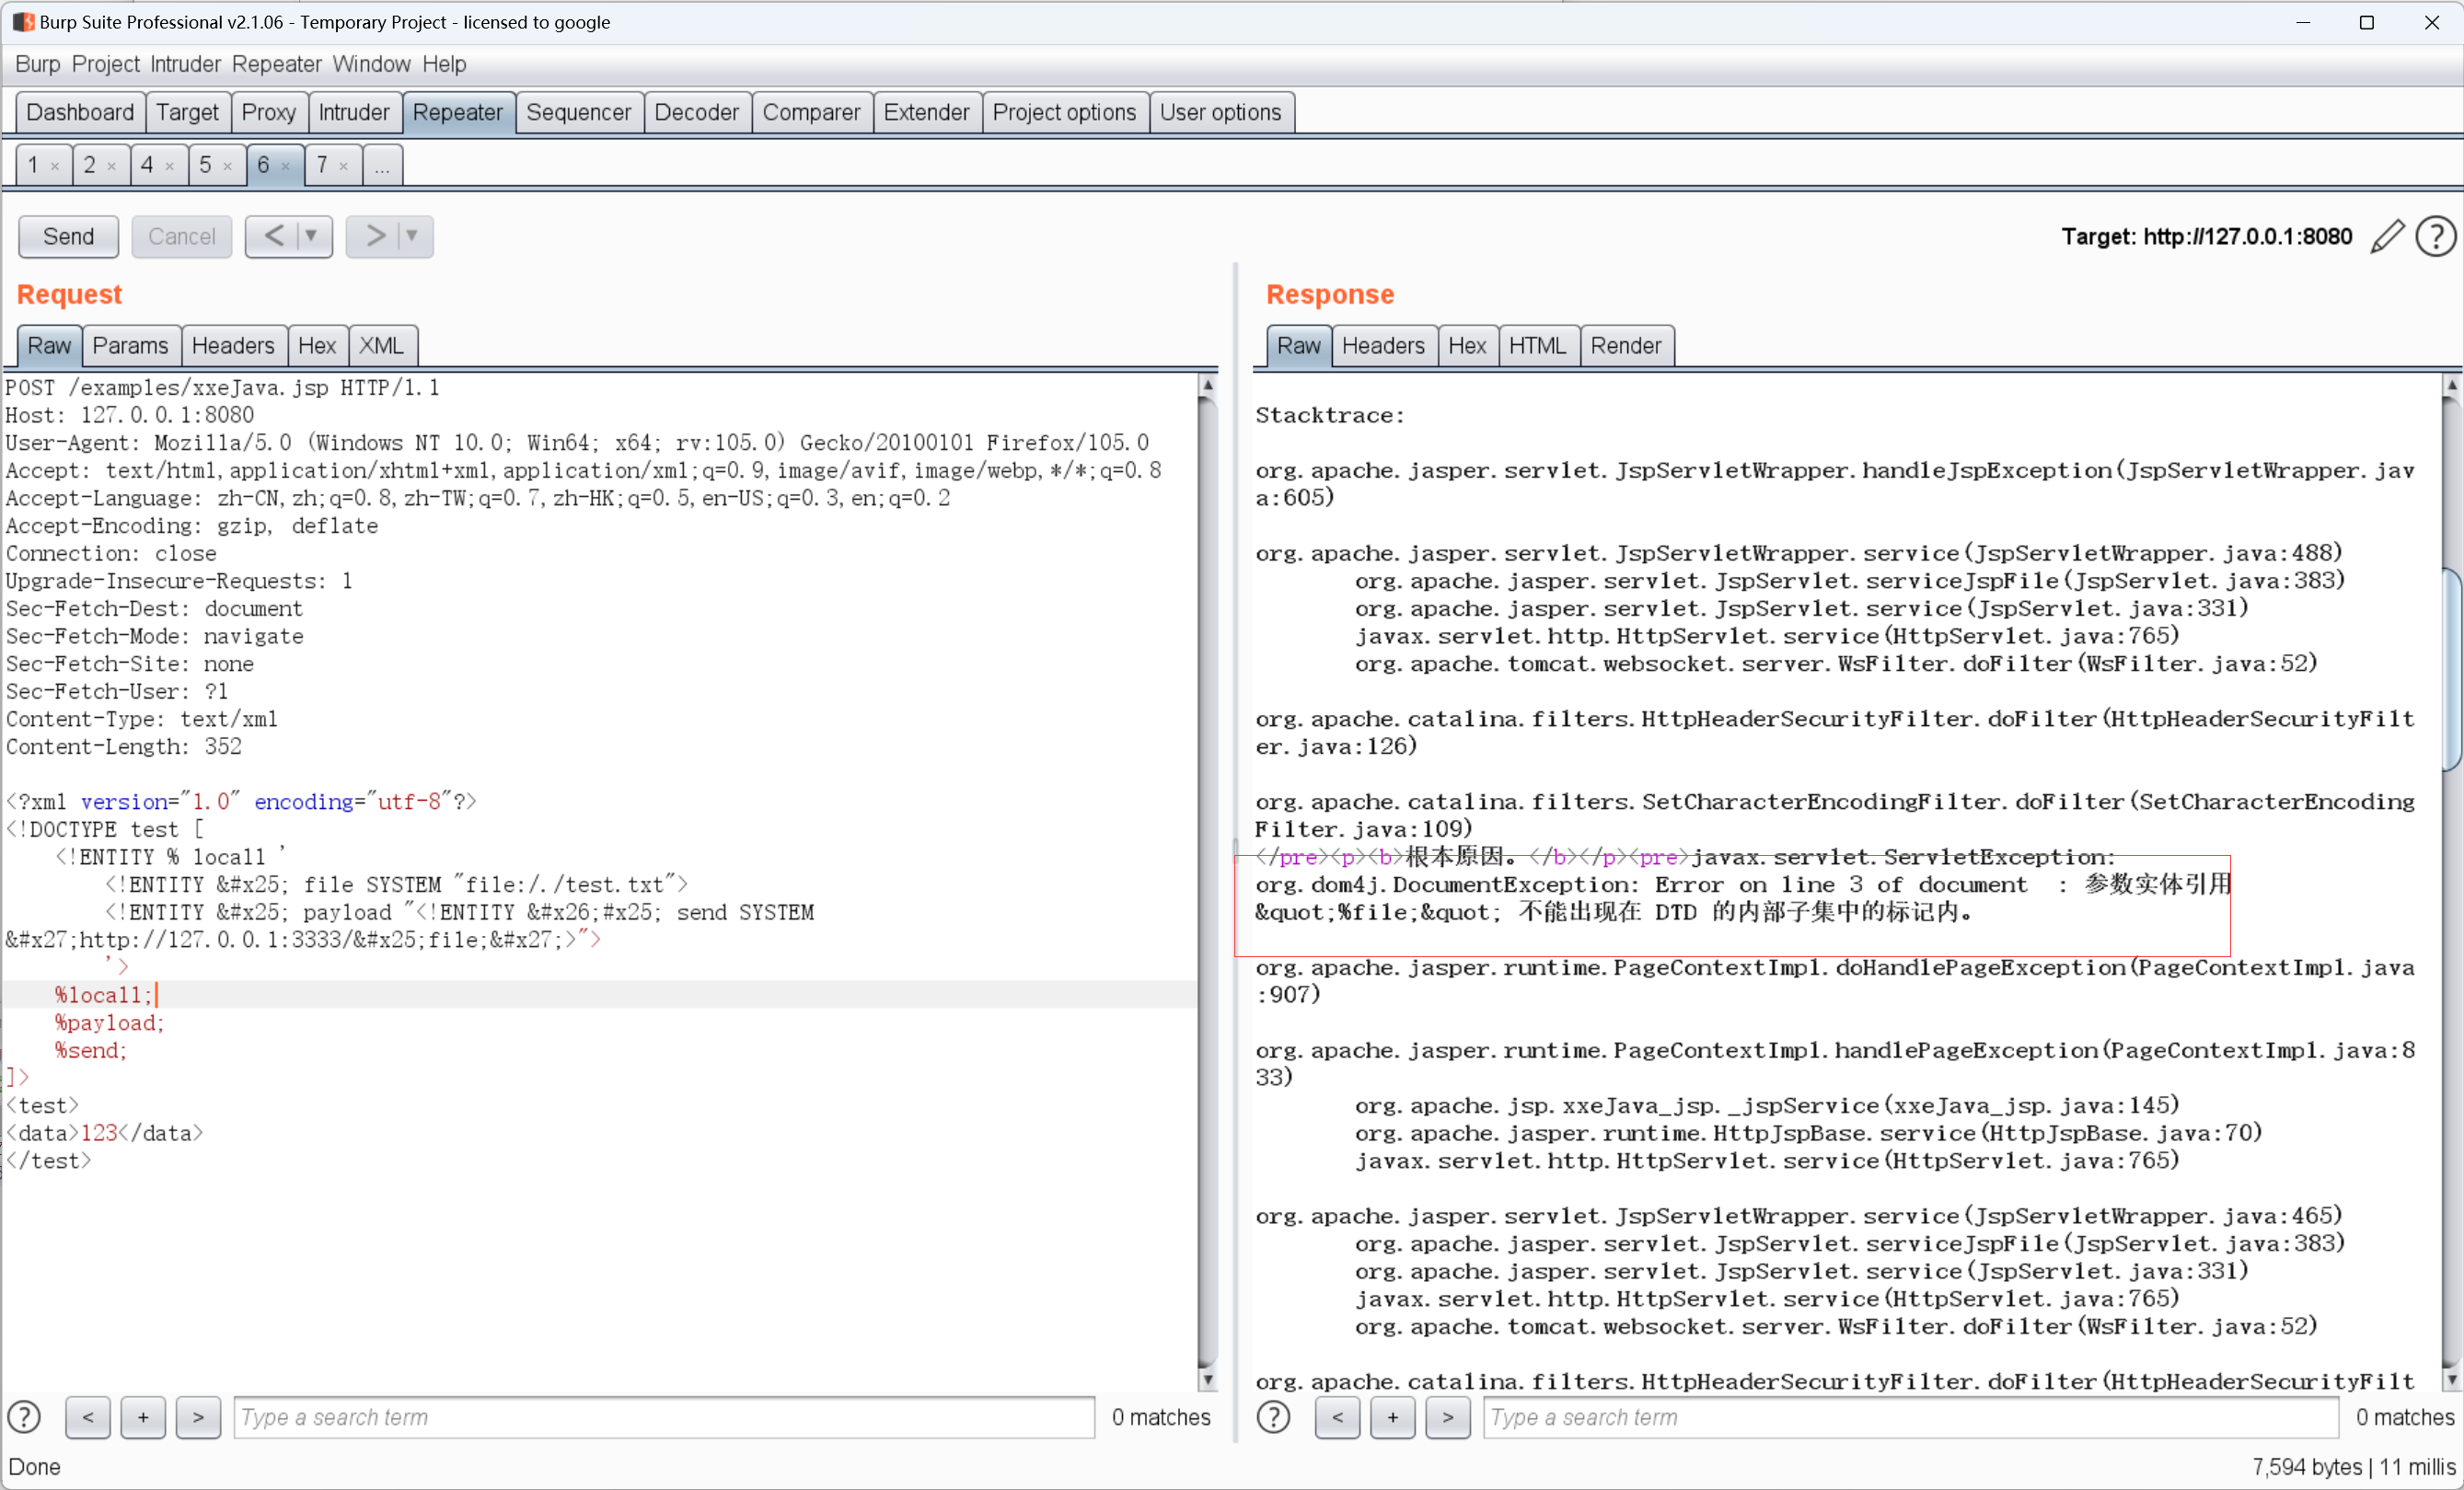Open the Window menu
The image size is (2464, 1490).
[x=371, y=64]
